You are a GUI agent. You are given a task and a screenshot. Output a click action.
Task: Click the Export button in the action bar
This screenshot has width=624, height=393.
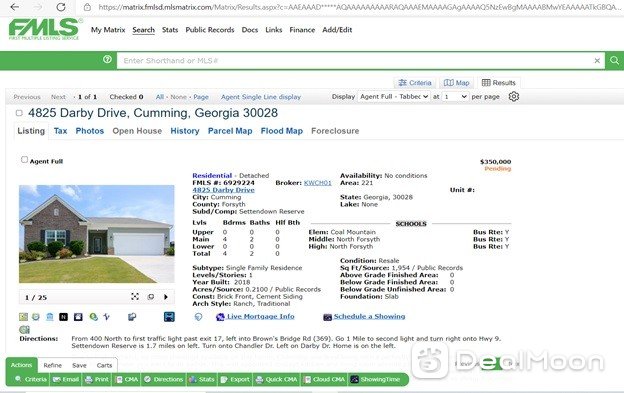click(235, 379)
